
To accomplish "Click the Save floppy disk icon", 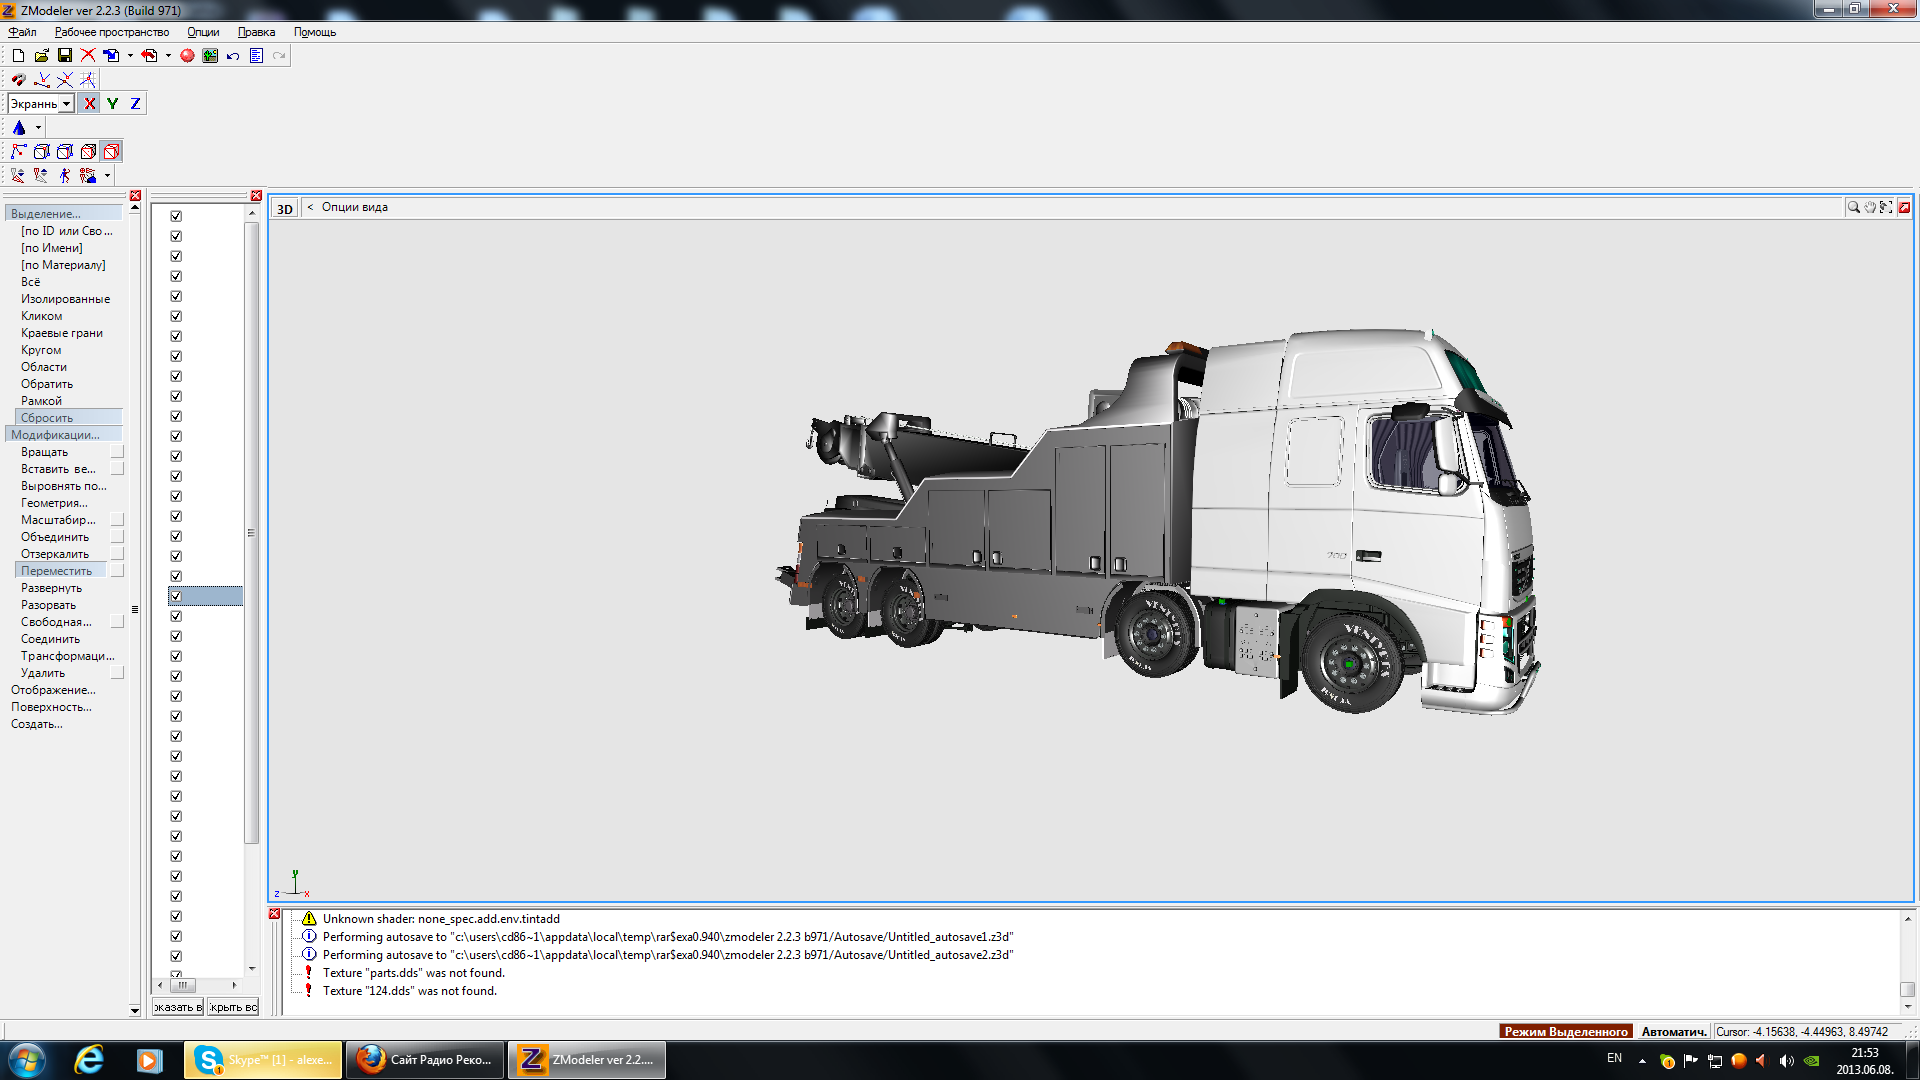I will (65, 56).
